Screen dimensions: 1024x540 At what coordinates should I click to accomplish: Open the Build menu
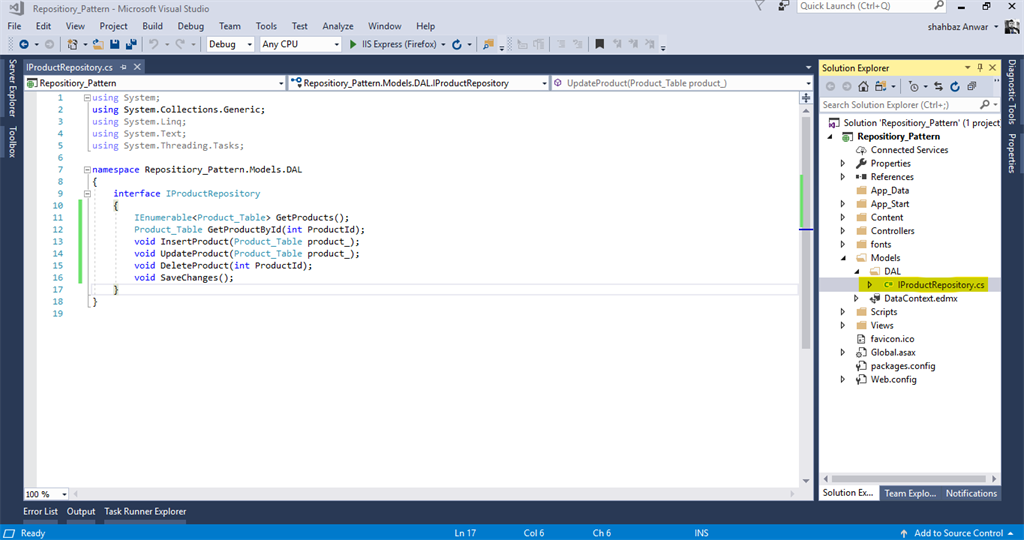[152, 26]
